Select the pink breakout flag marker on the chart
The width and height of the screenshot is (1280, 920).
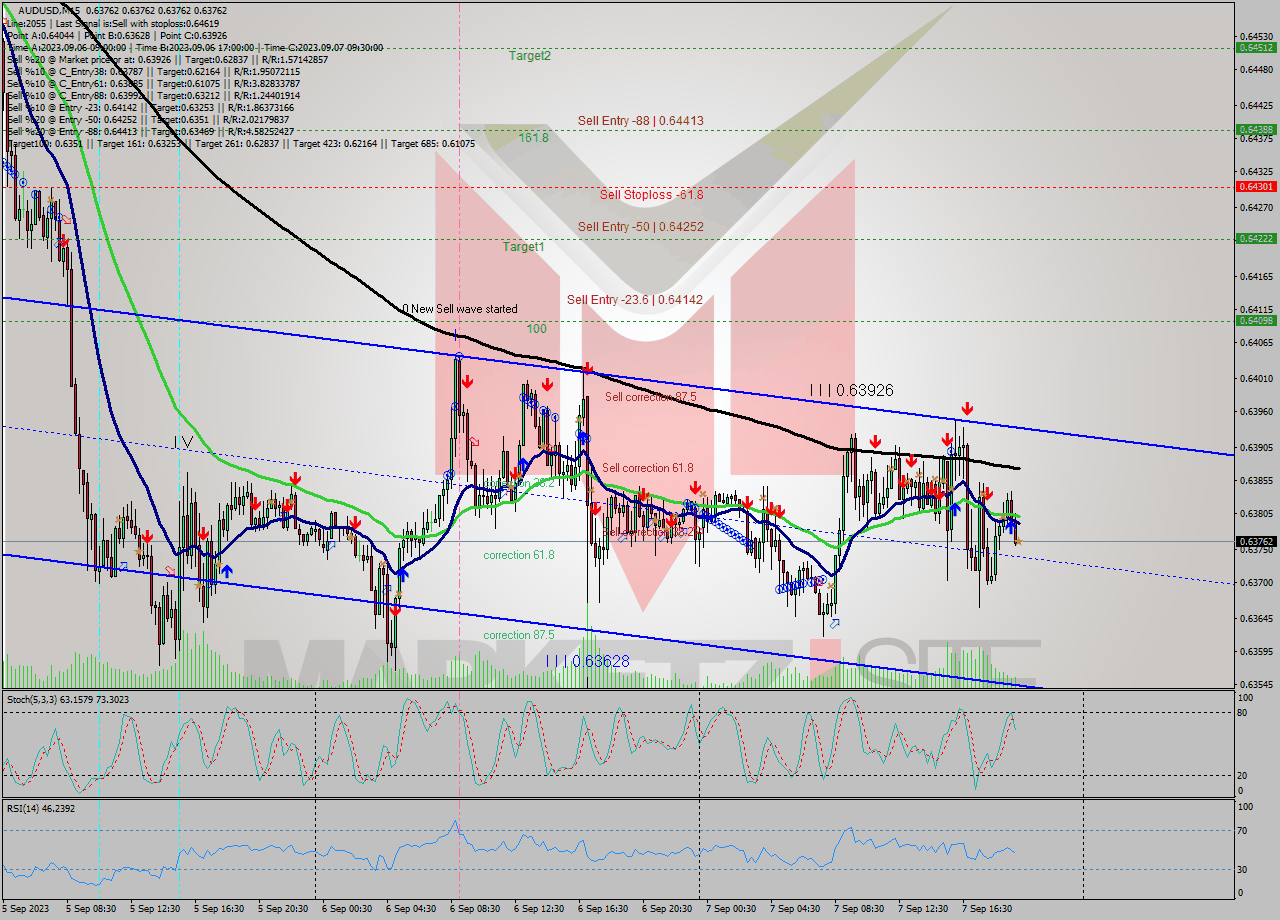[475, 442]
